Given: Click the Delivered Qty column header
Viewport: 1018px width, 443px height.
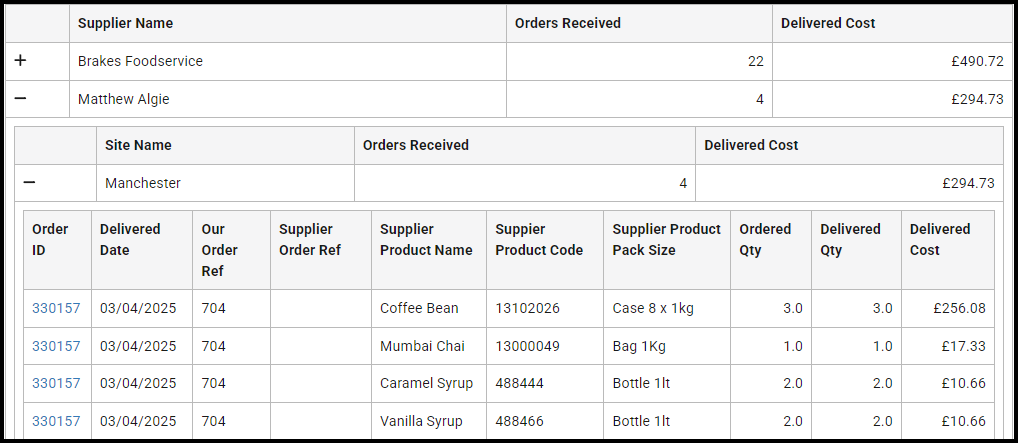Looking at the screenshot, I should click(x=850, y=240).
